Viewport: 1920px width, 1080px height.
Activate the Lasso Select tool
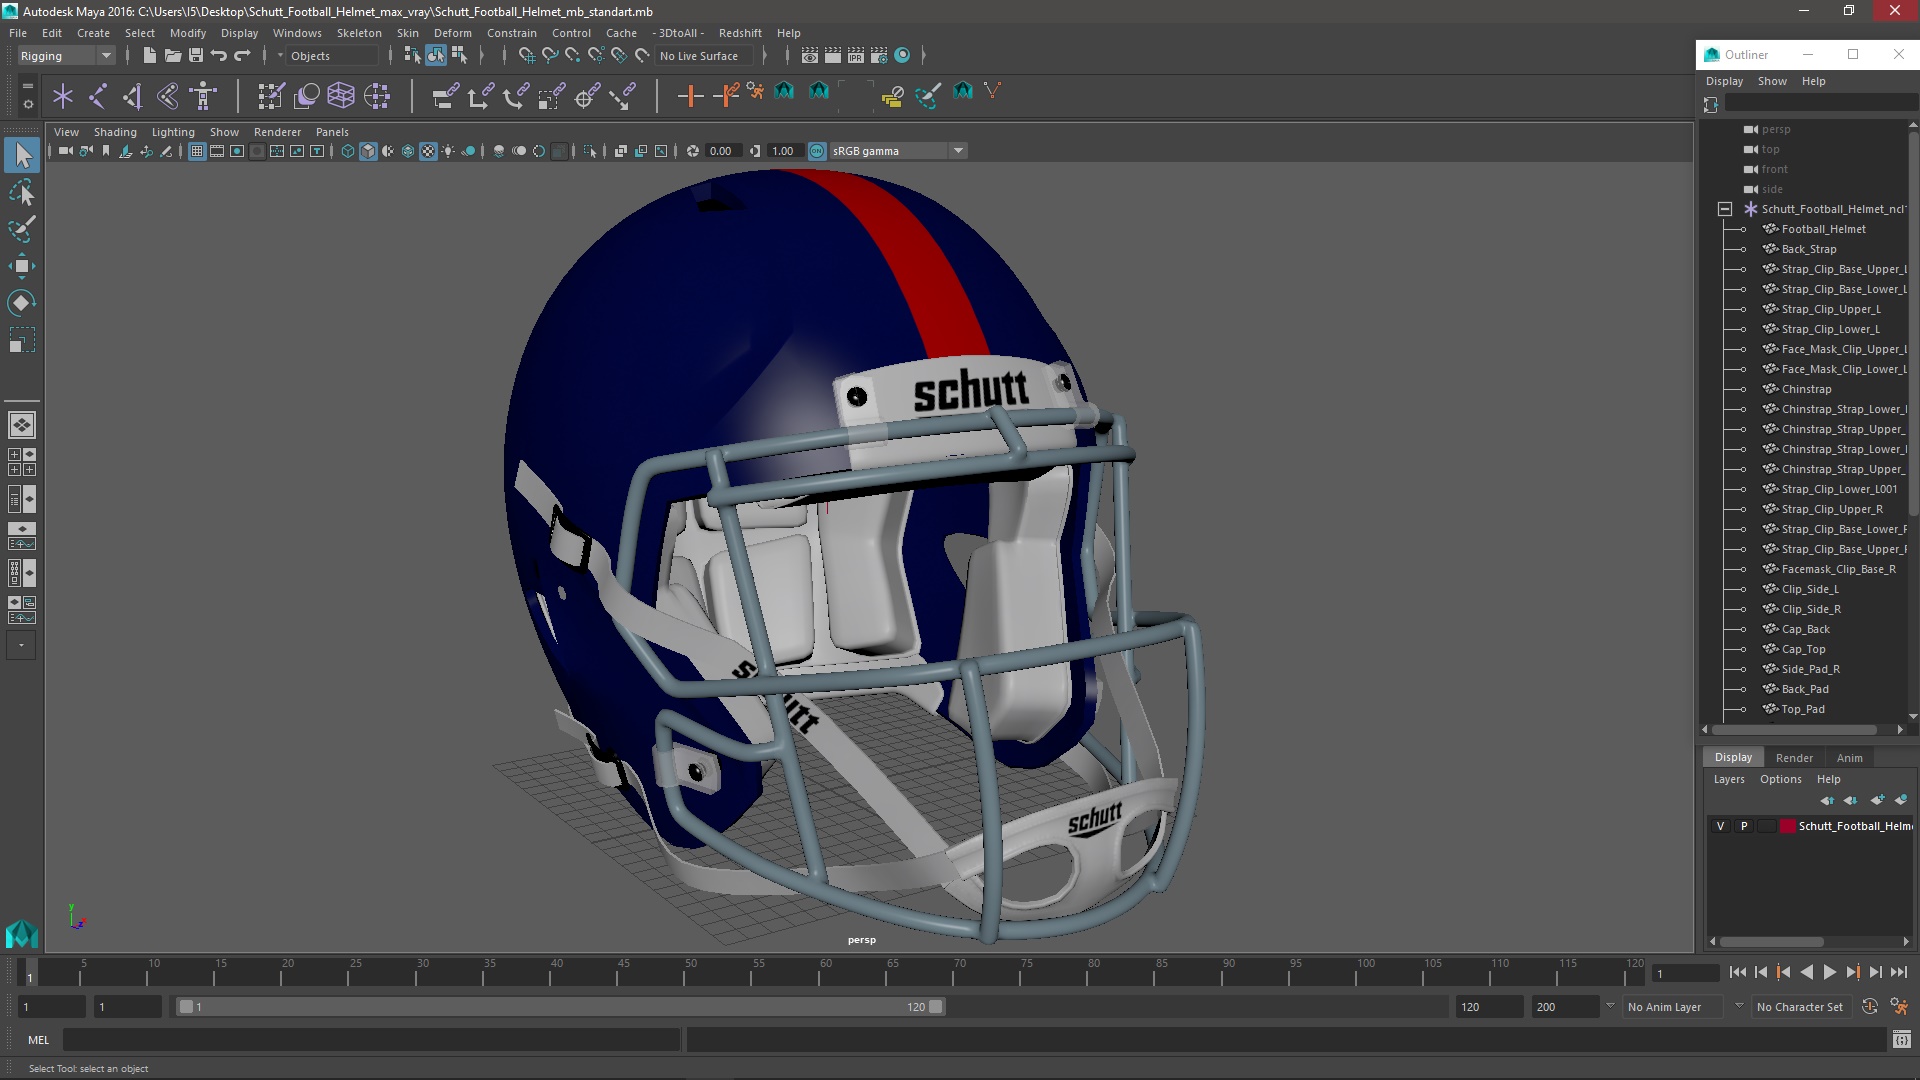point(22,192)
